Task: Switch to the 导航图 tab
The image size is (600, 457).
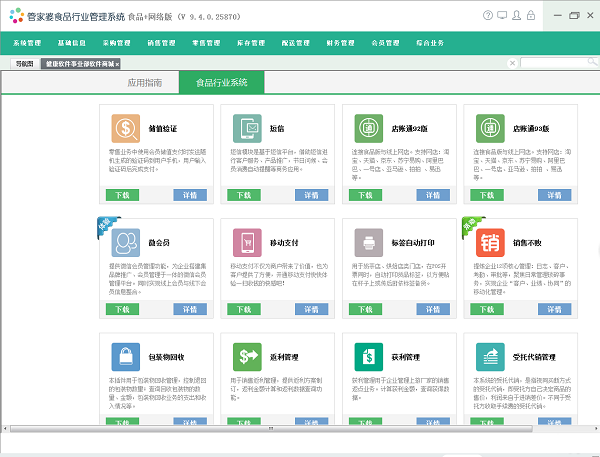Action: point(23,64)
